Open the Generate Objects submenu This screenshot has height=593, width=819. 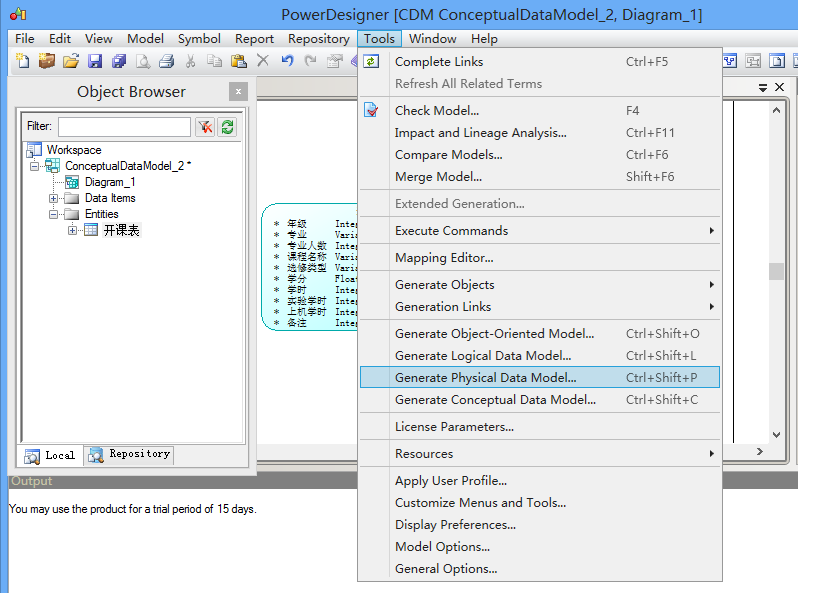pos(711,285)
